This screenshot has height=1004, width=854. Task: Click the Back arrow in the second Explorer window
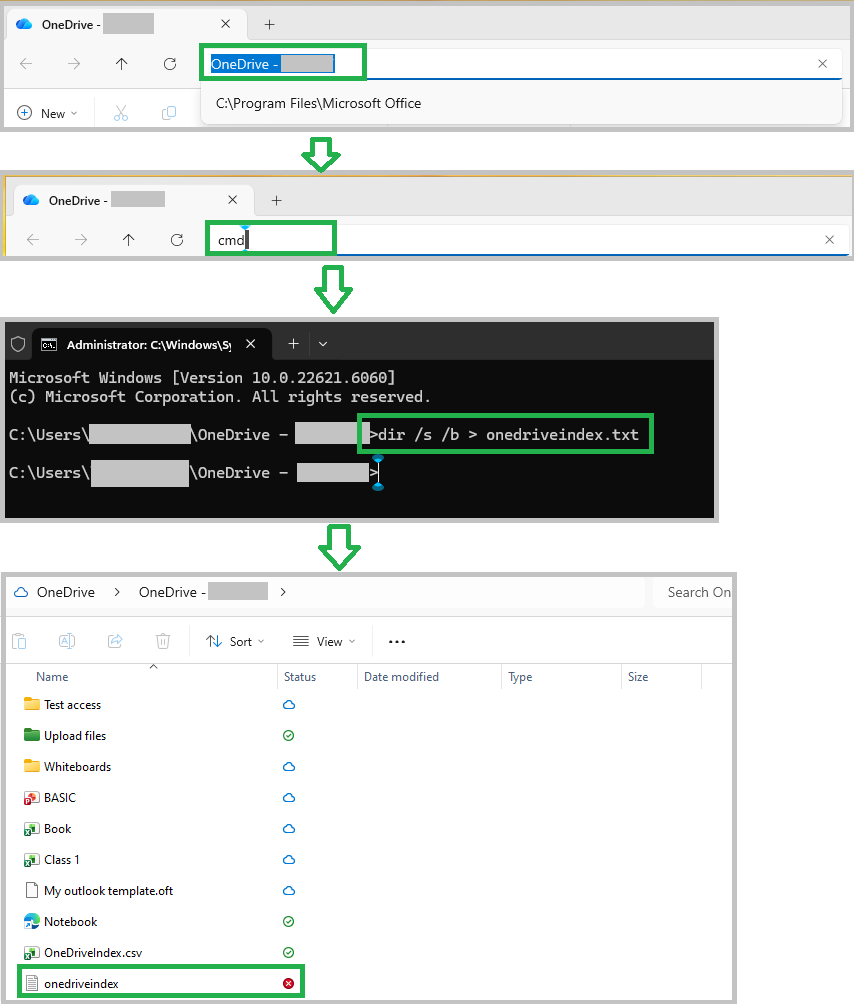(x=33, y=239)
